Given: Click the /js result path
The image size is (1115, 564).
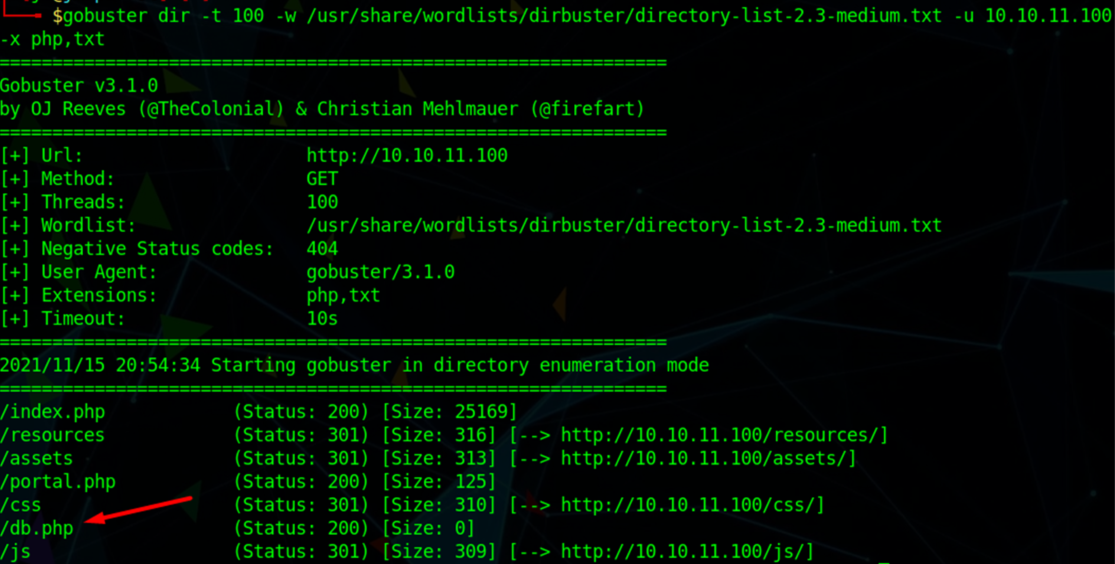Looking at the screenshot, I should (x=16, y=553).
